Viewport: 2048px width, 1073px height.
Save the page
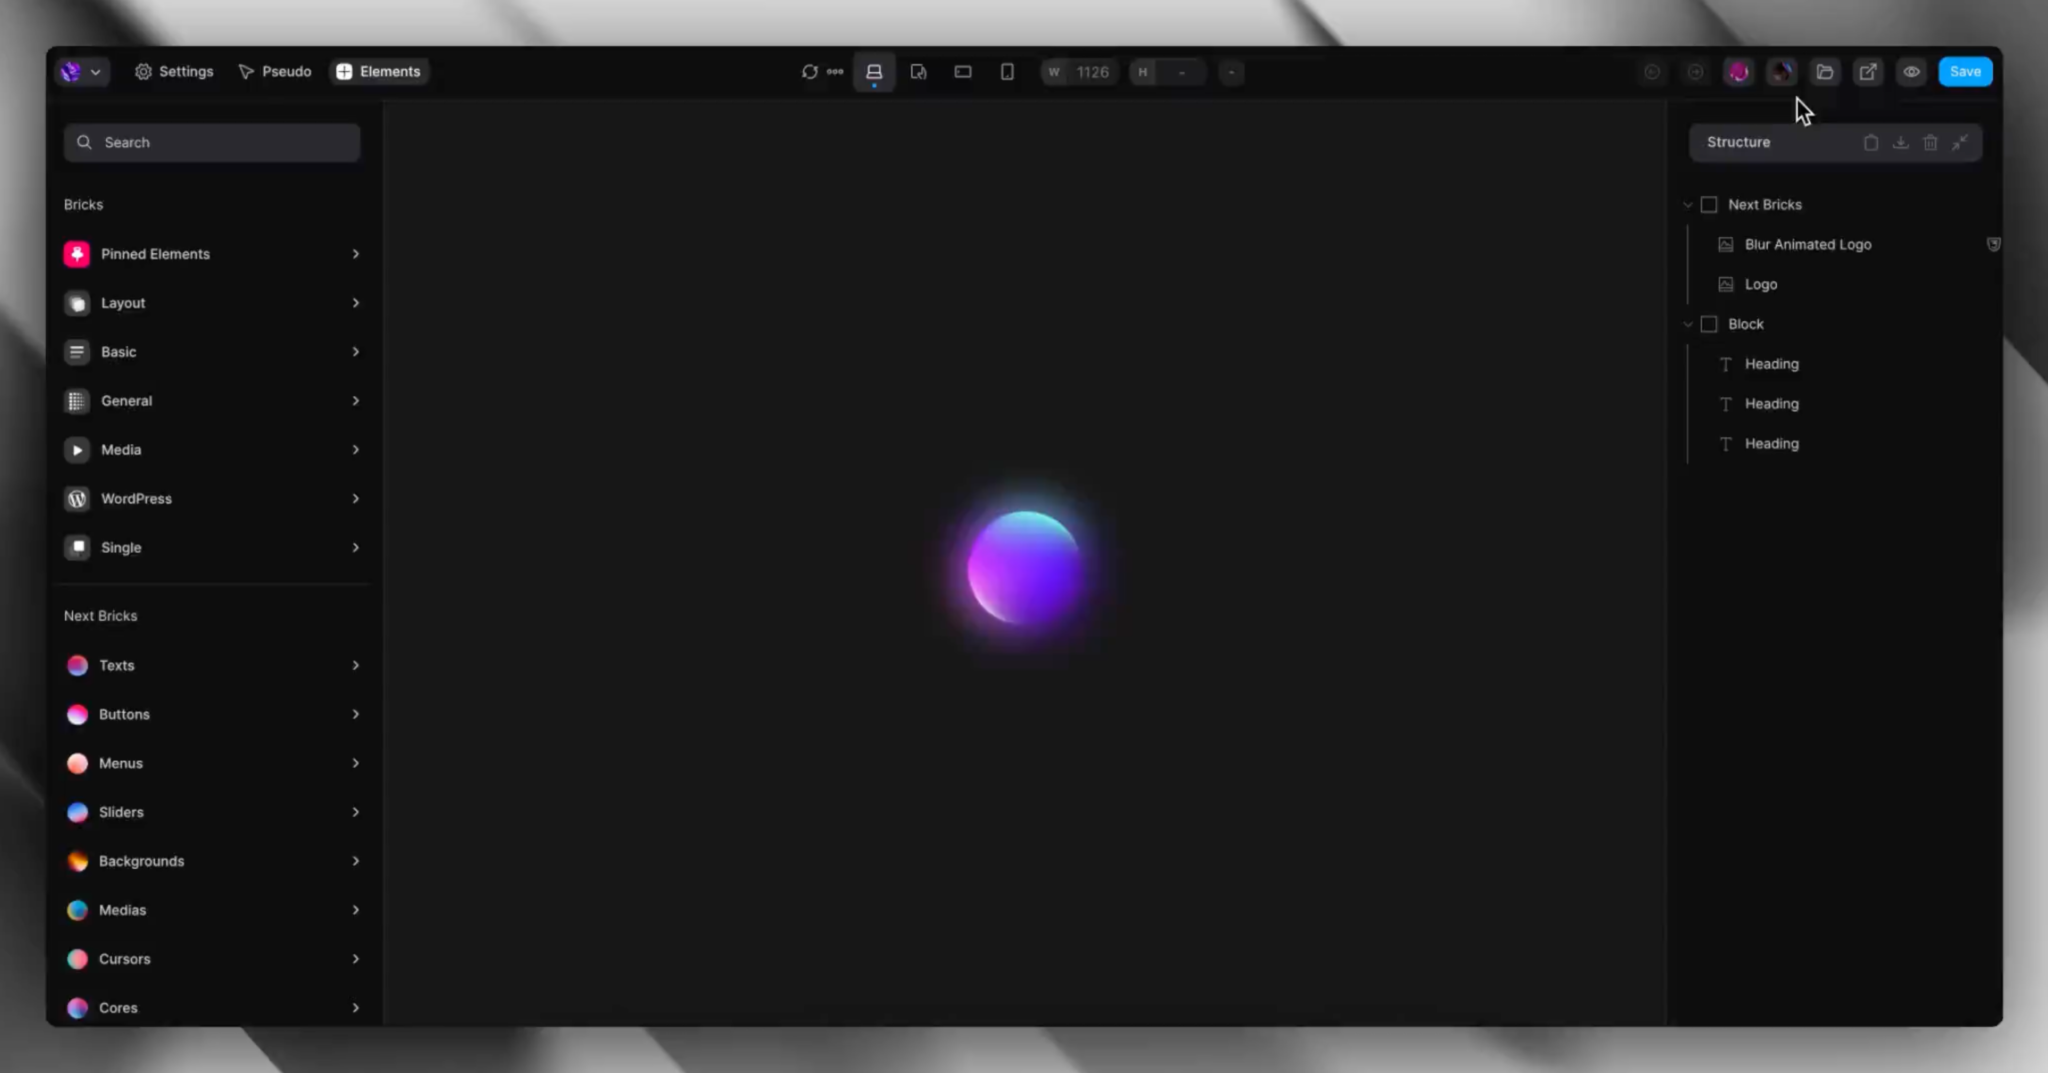1965,72
